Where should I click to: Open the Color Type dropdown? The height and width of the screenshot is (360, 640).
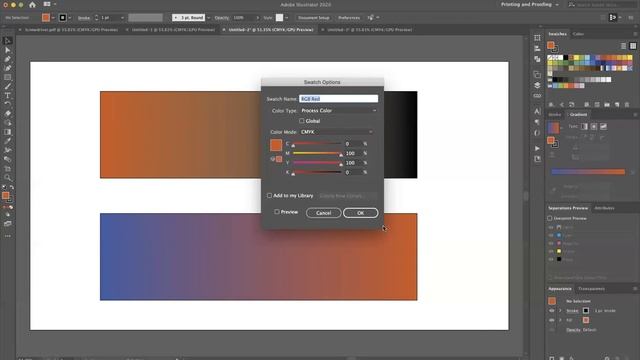[x=338, y=111]
